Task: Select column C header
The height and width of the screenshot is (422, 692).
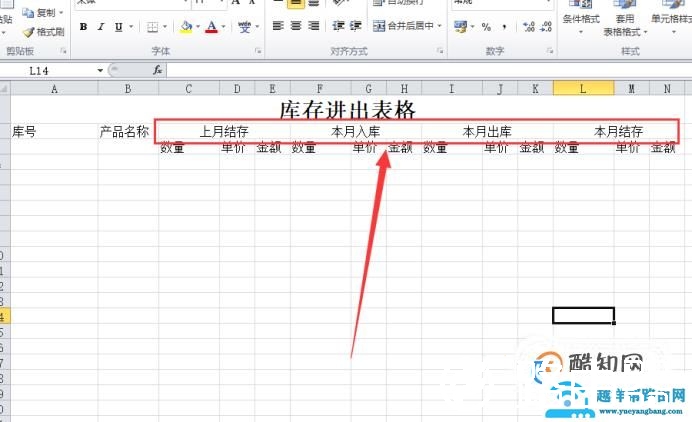Action: pyautogui.click(x=189, y=89)
